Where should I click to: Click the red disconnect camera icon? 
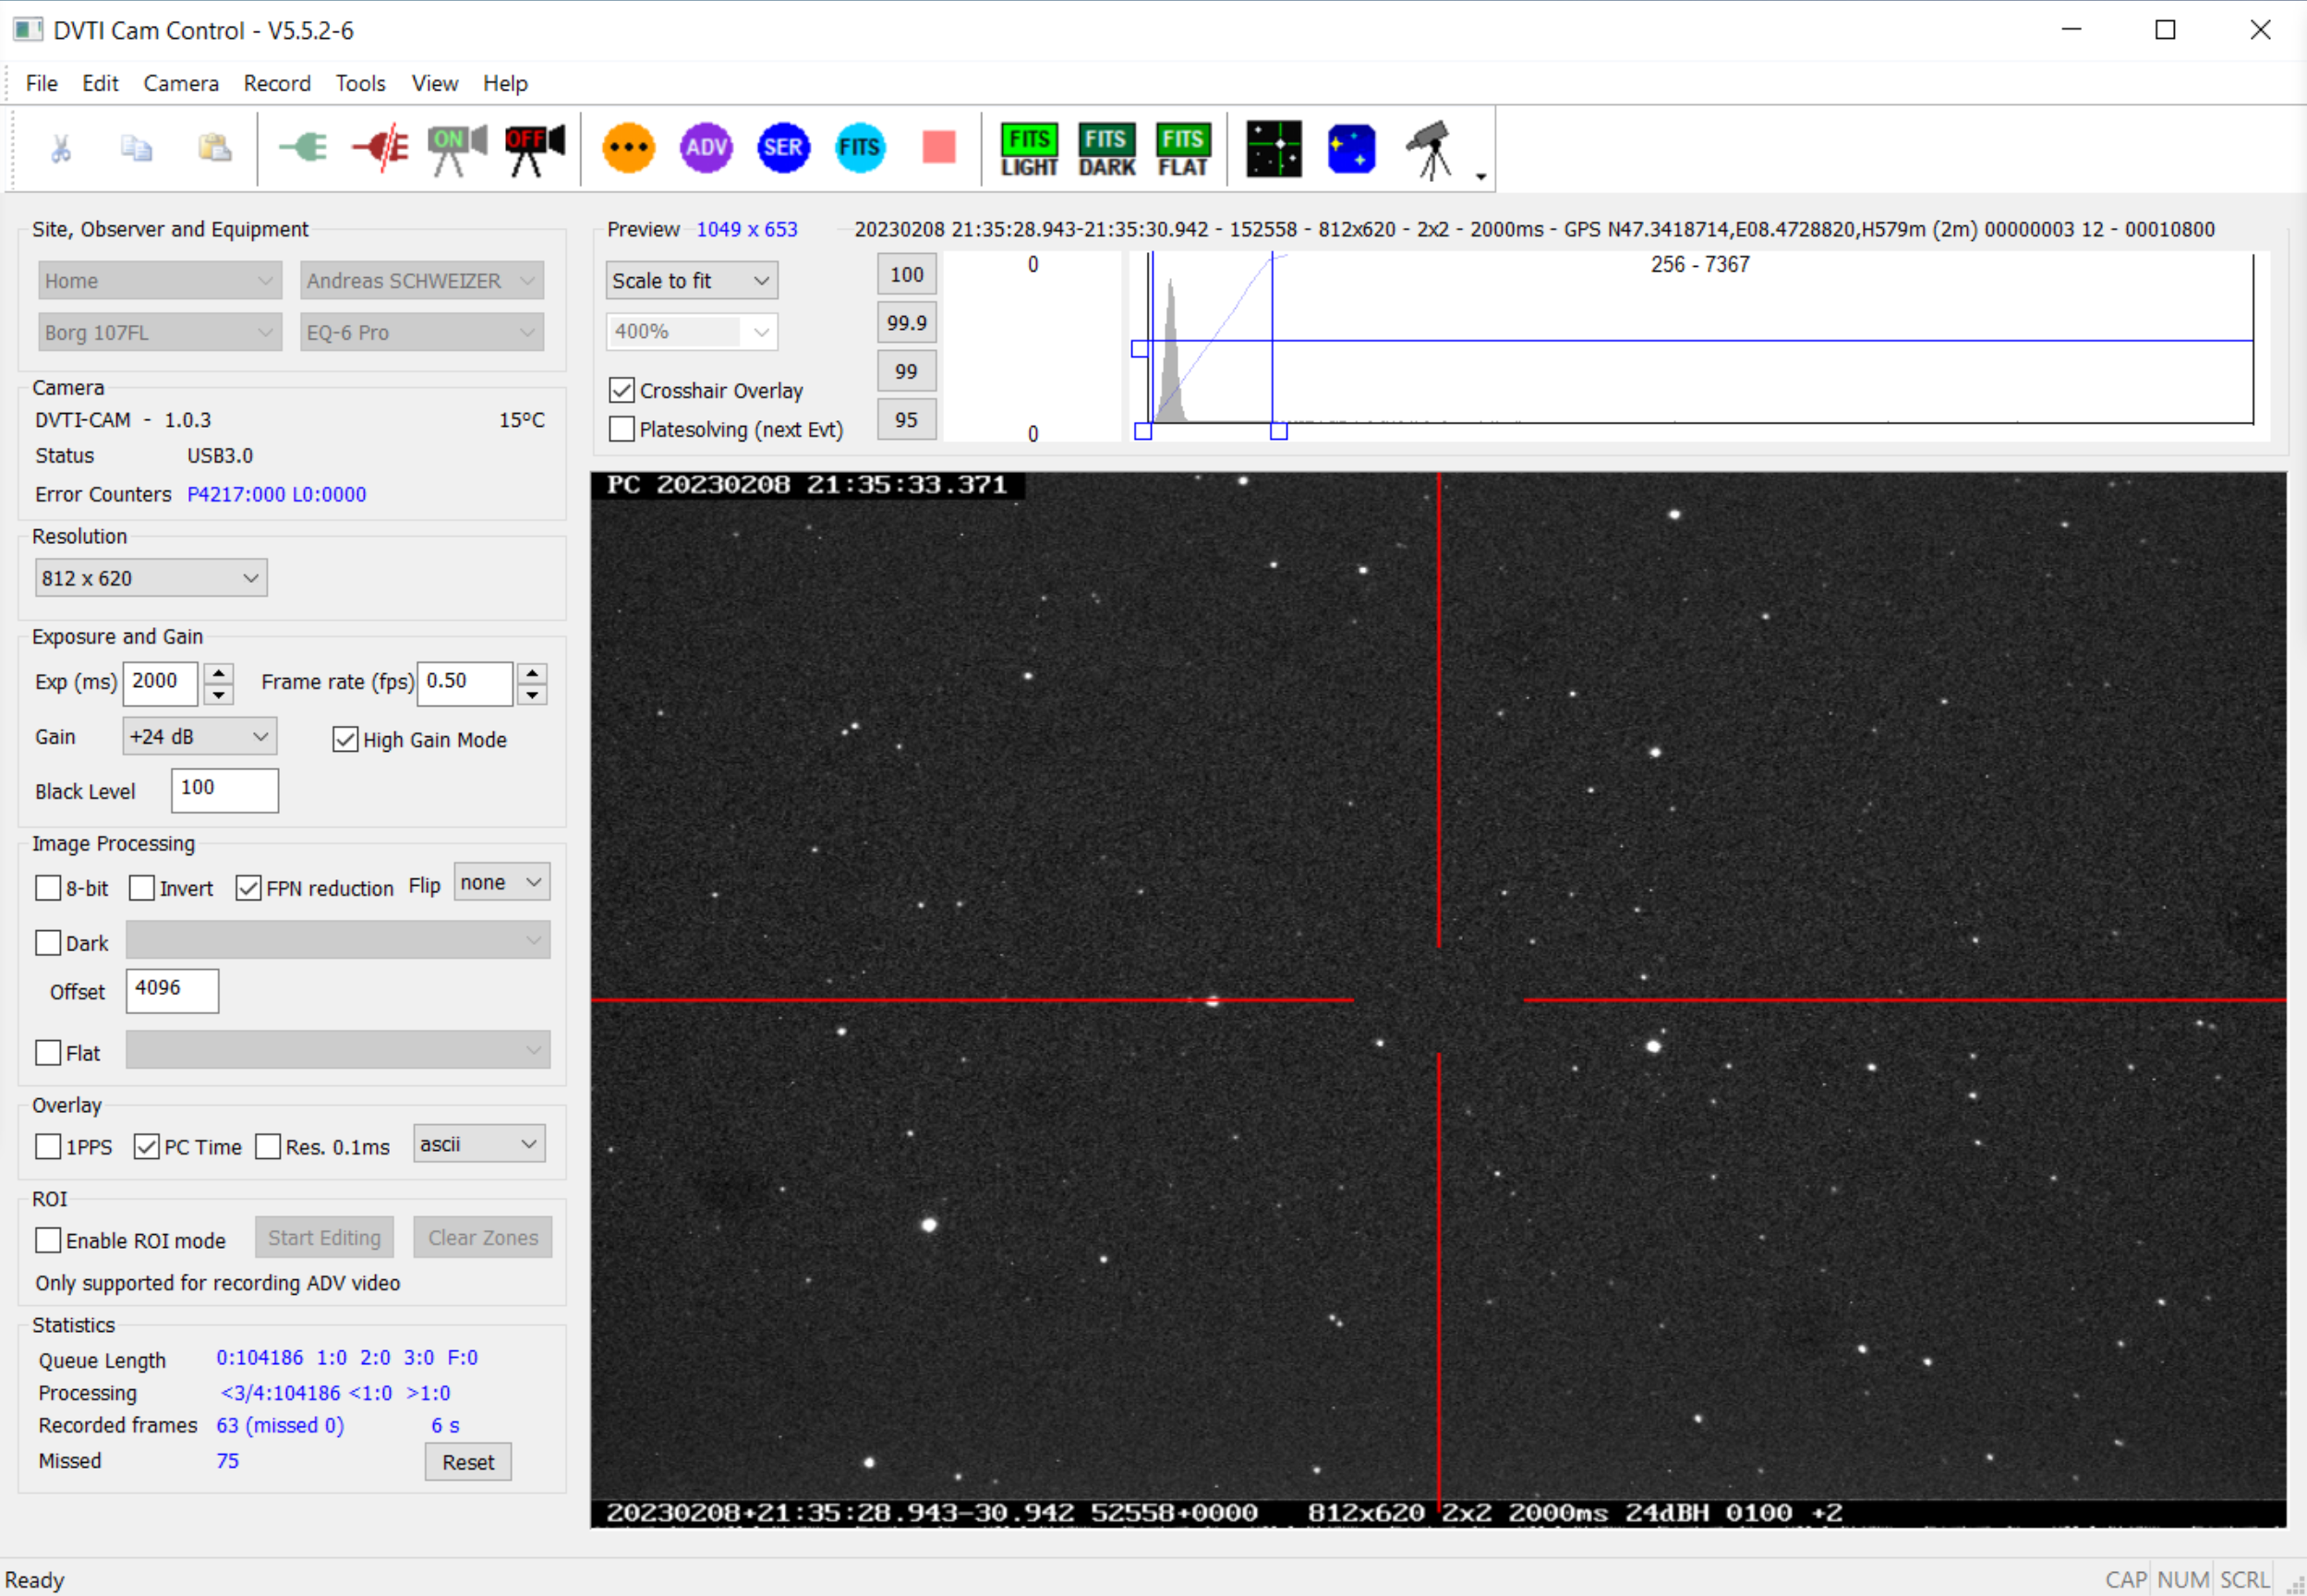[x=381, y=148]
